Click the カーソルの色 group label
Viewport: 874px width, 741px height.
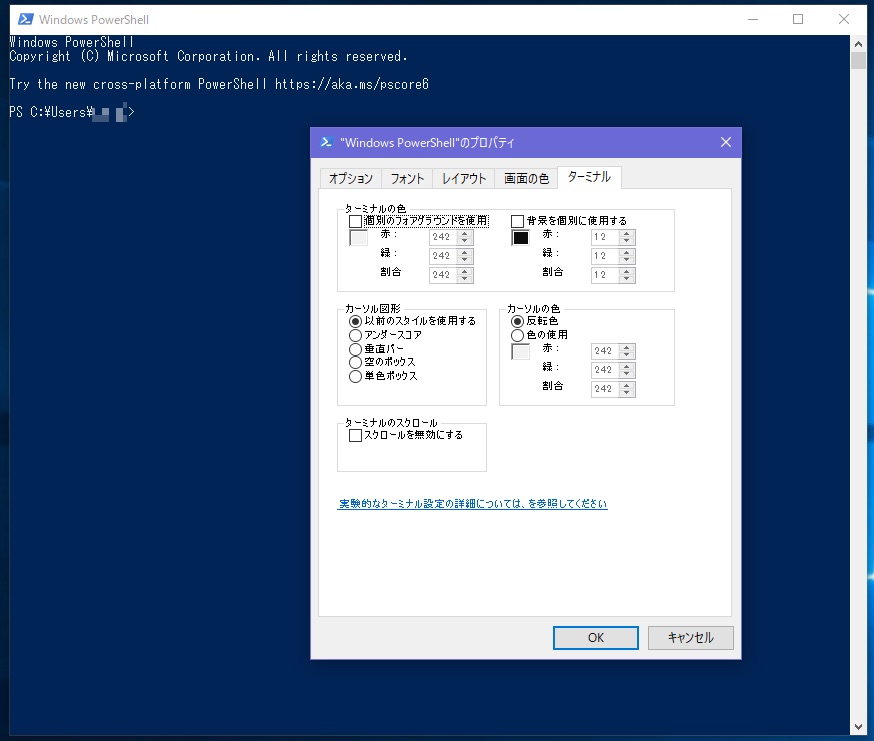533,309
